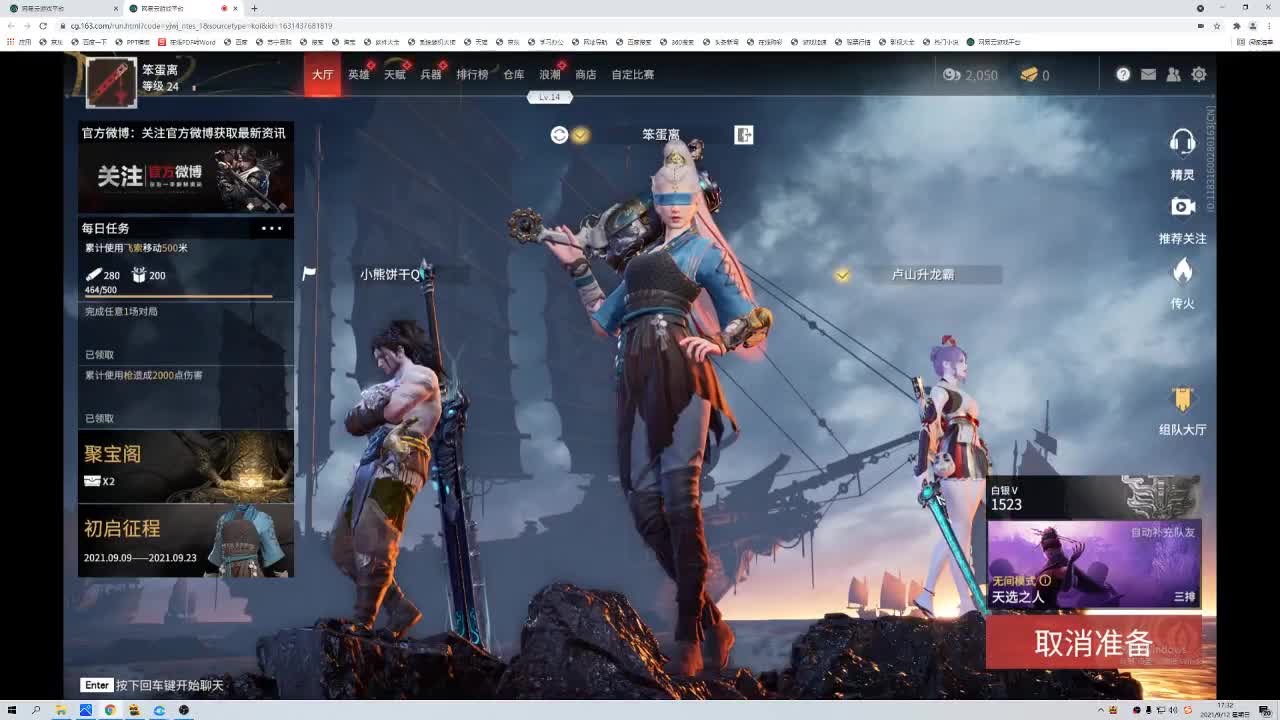
Task: Open the 网易云游戏平台 bookmark
Action: pos(994,42)
